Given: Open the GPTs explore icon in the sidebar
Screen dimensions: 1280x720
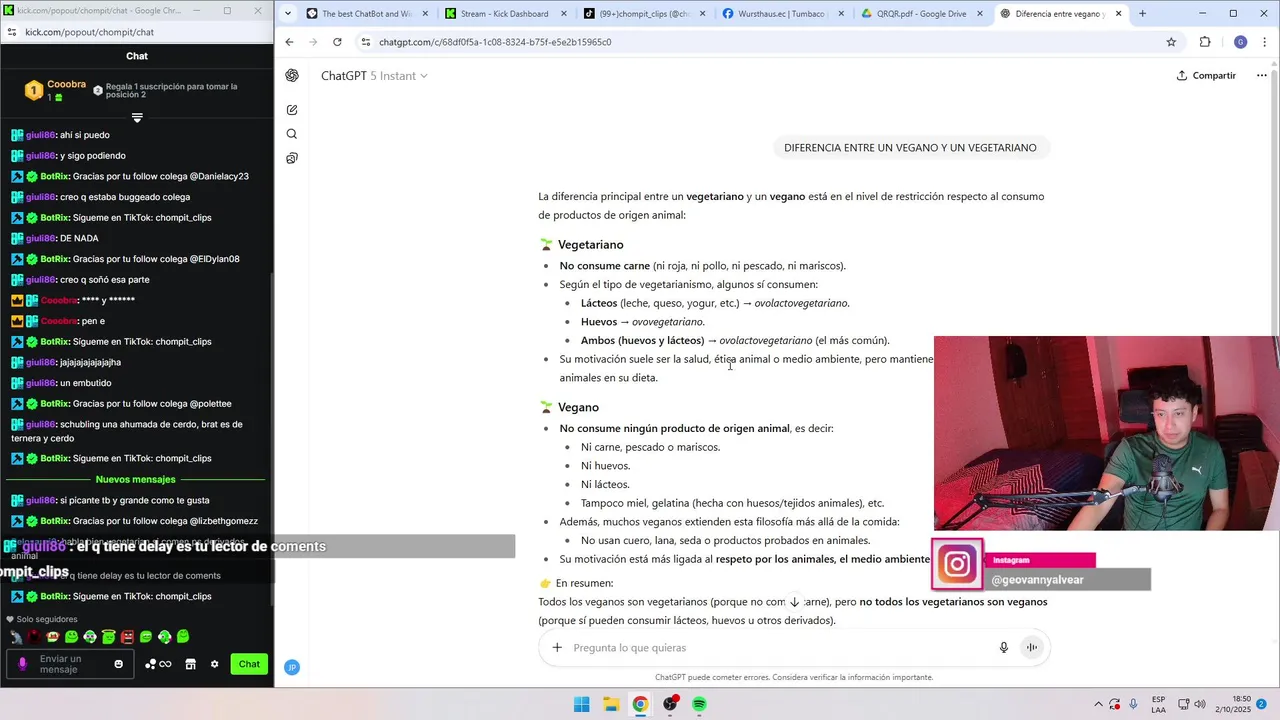Looking at the screenshot, I should point(292,158).
